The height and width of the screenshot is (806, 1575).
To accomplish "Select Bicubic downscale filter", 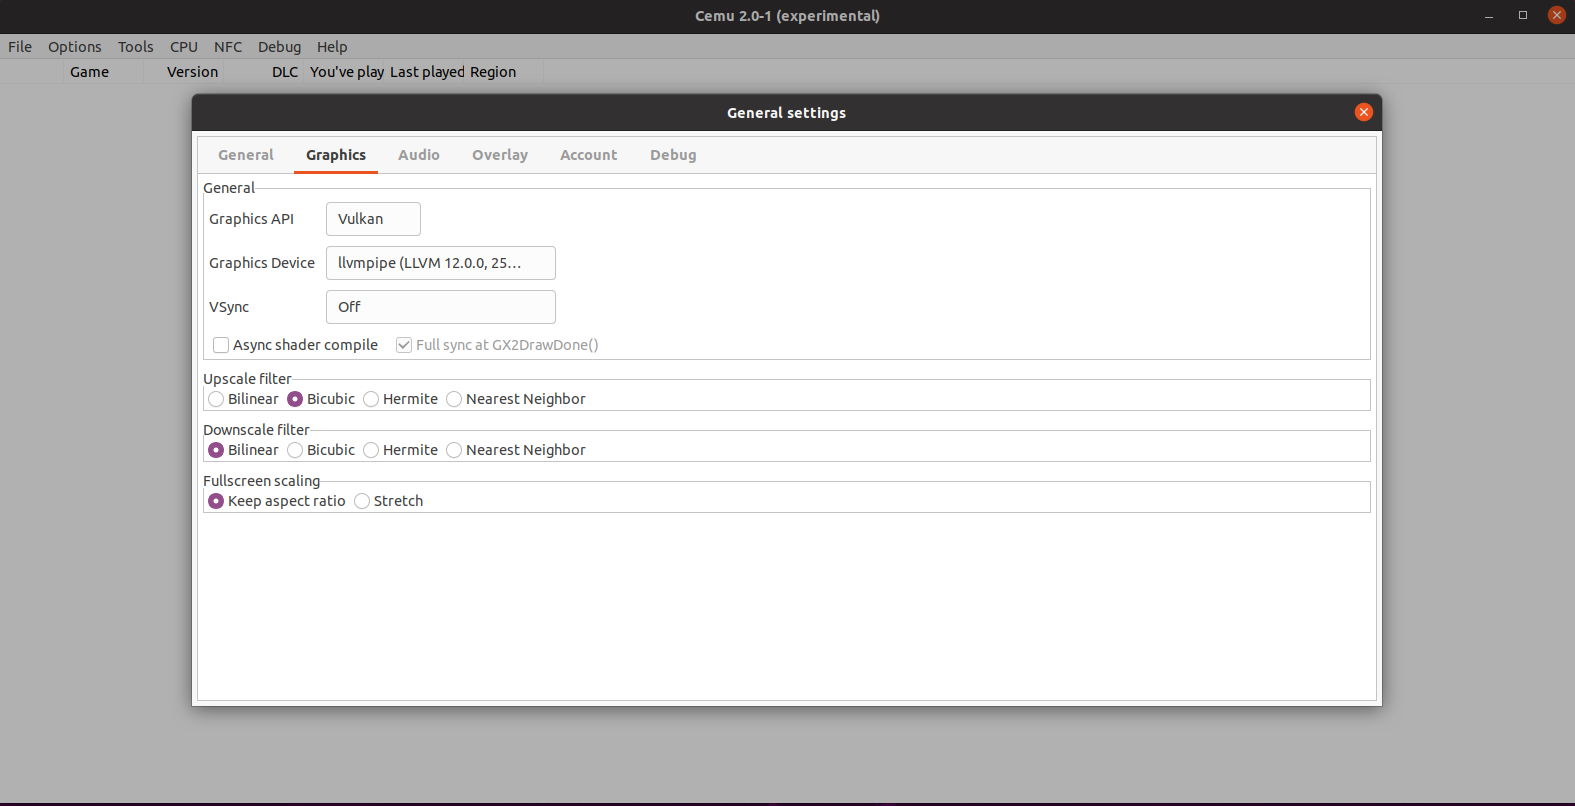I will pos(295,450).
